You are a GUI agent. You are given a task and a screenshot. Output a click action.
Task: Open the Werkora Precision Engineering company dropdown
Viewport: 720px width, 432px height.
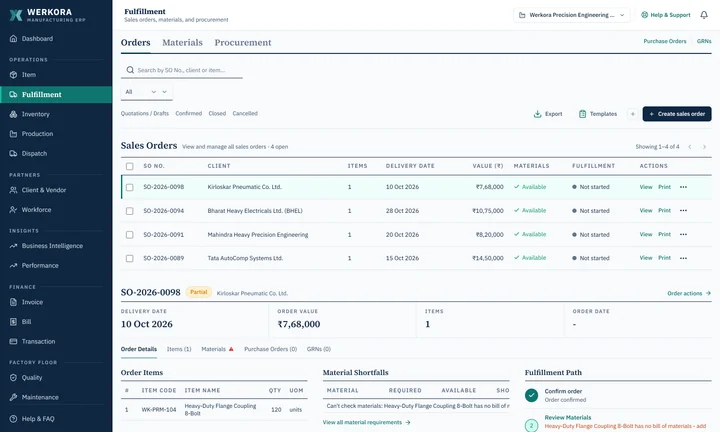click(572, 15)
